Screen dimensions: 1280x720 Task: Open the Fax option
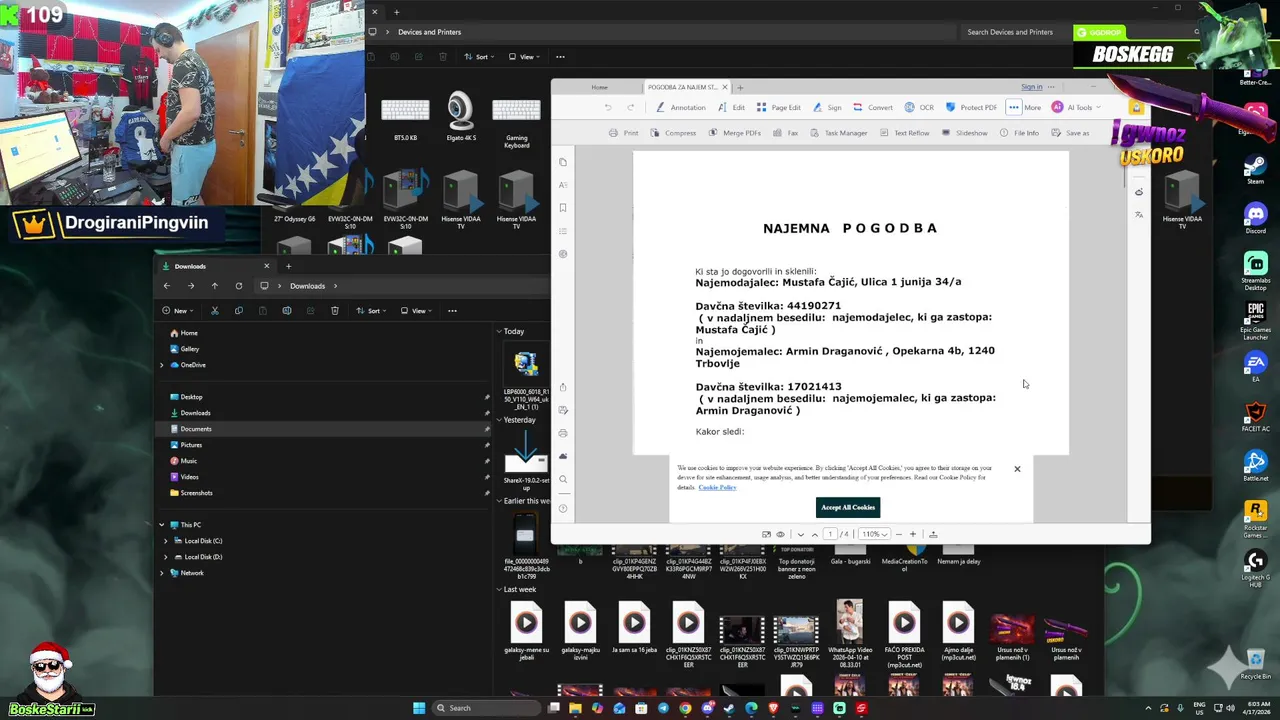[785, 133]
